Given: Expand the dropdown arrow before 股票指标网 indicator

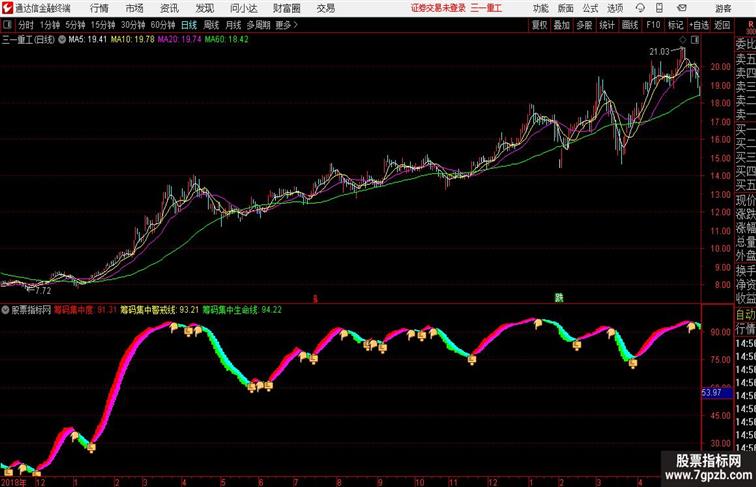Looking at the screenshot, I should pos(5,310).
